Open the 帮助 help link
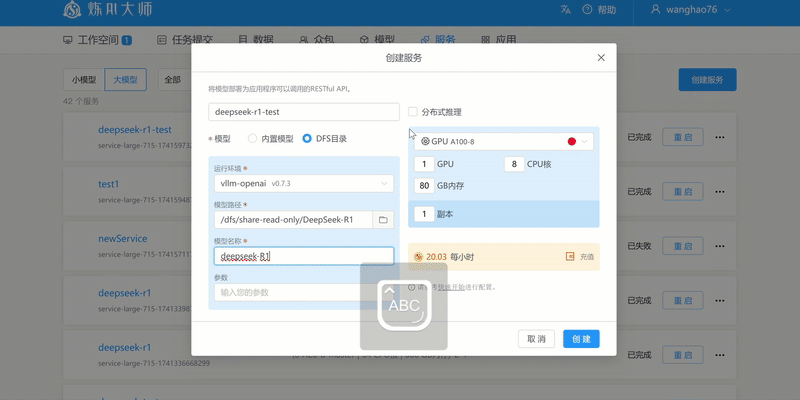The height and width of the screenshot is (400, 800). click(x=599, y=10)
